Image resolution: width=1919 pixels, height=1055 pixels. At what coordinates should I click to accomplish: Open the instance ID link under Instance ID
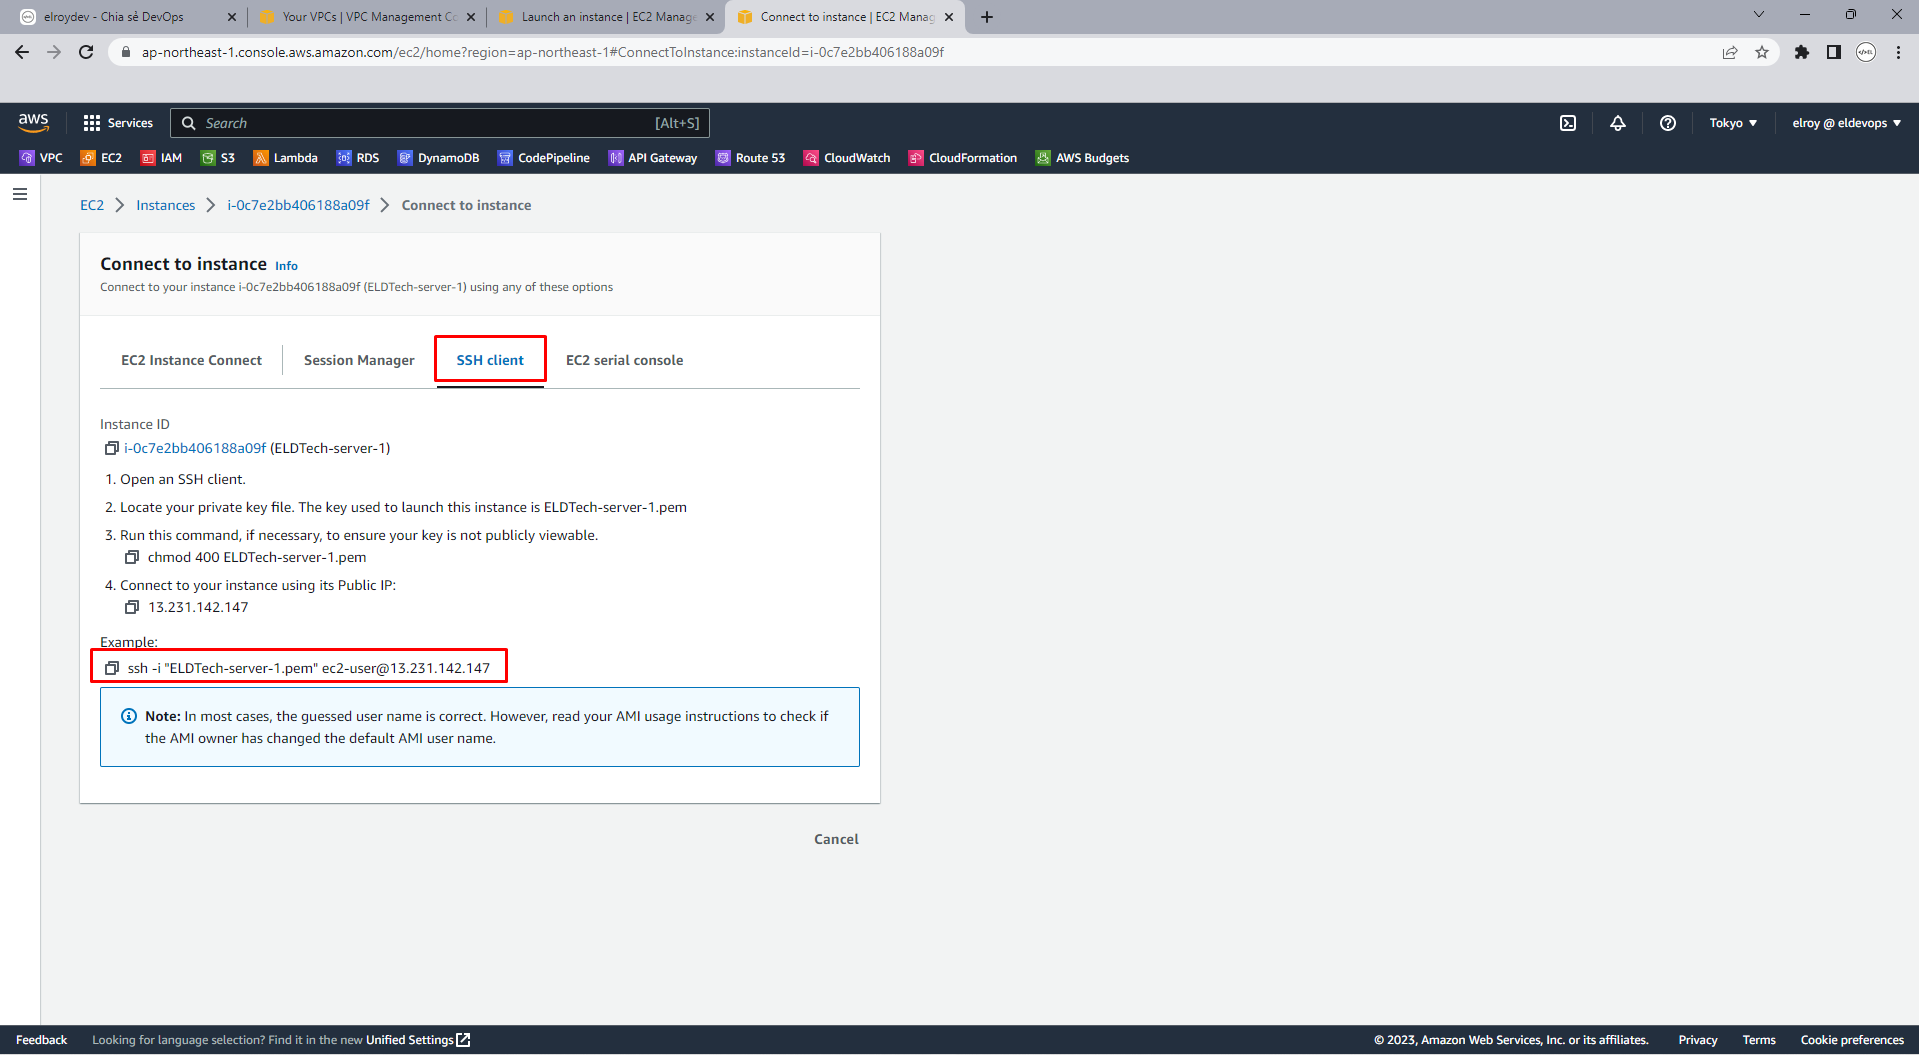pyautogui.click(x=195, y=448)
